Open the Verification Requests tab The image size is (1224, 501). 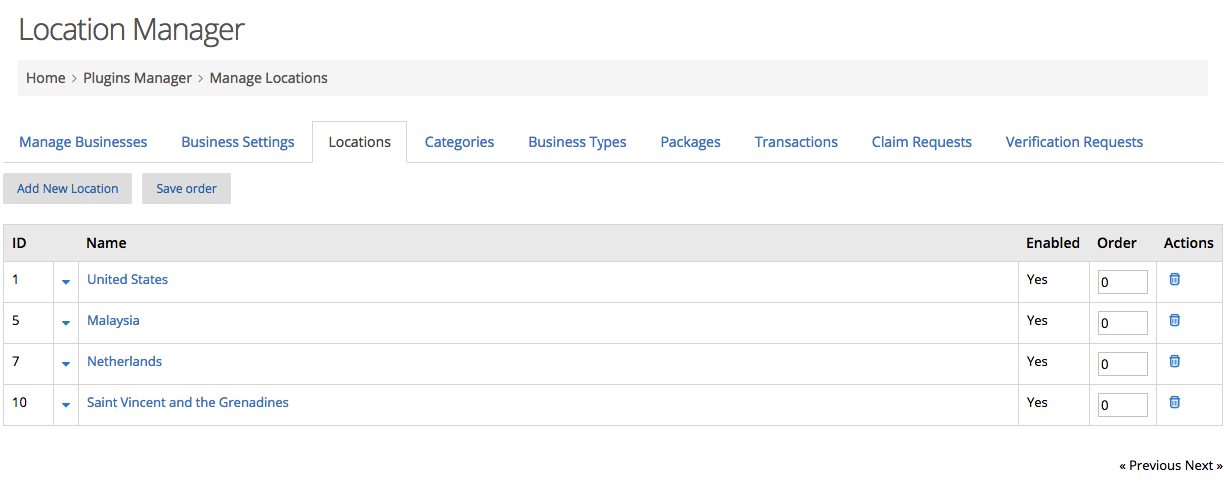[x=1074, y=142]
